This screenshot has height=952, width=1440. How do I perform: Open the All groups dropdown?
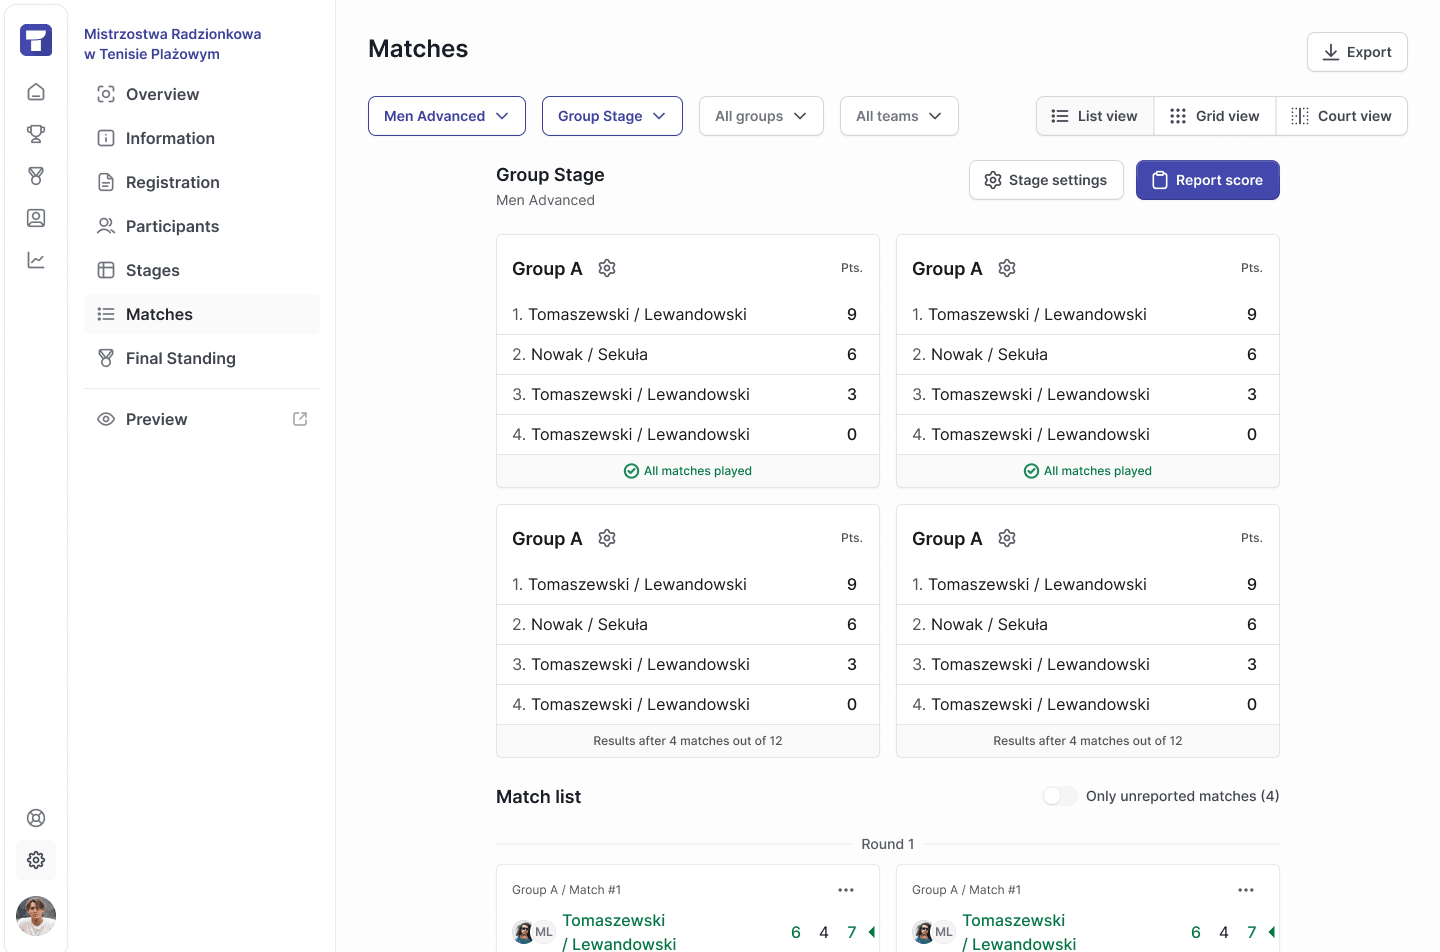[x=761, y=116]
